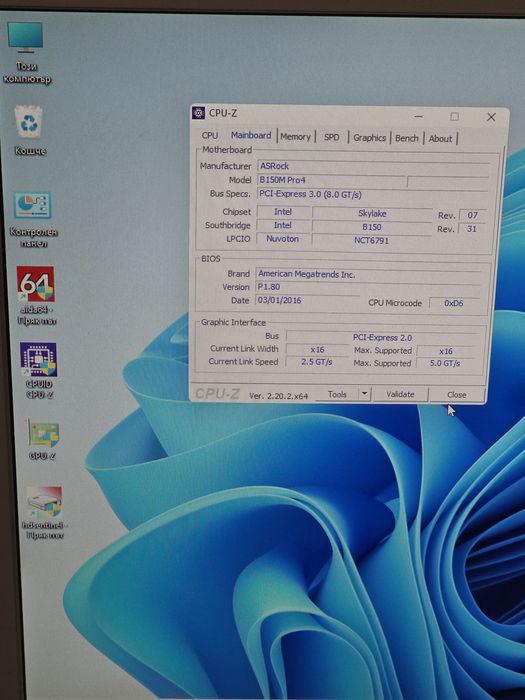Click the Manufacturer field showing ASRock
525x700 pixels.
tap(373, 166)
